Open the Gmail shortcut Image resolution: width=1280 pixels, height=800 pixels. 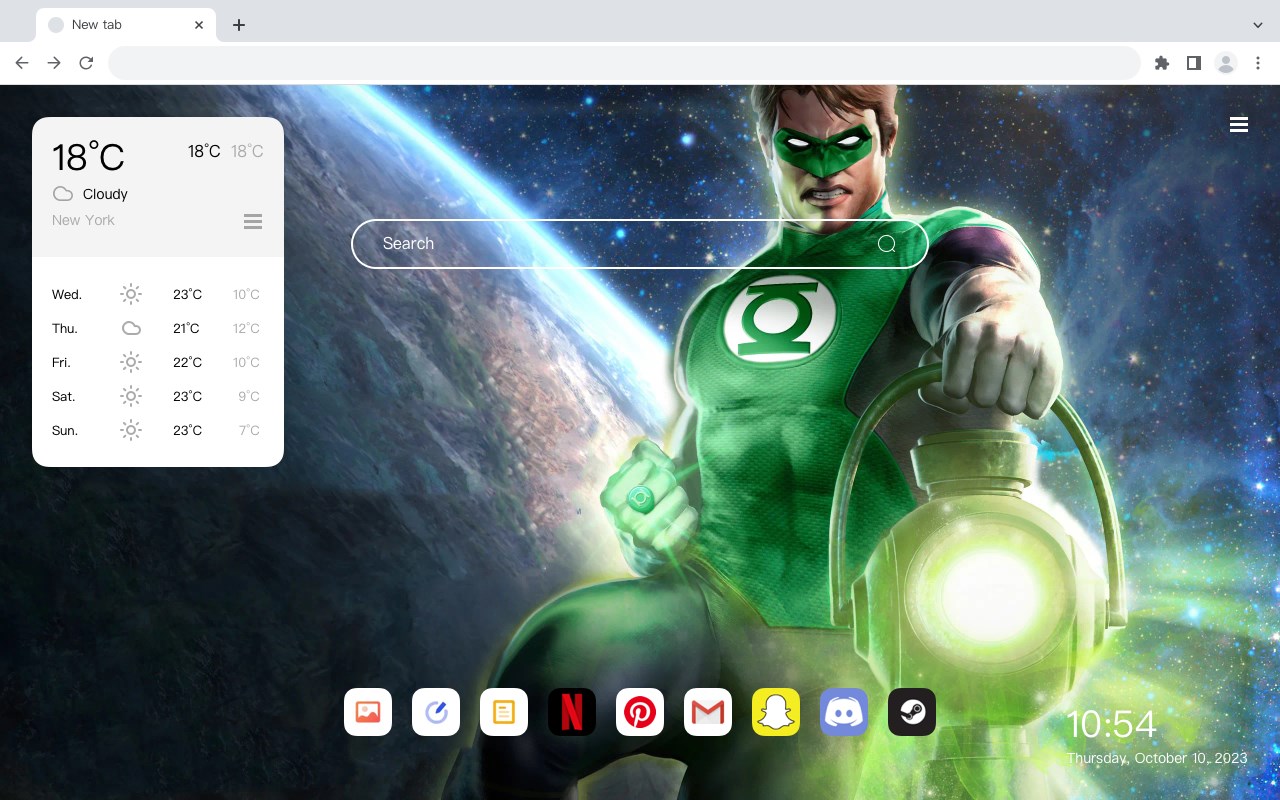coord(708,712)
